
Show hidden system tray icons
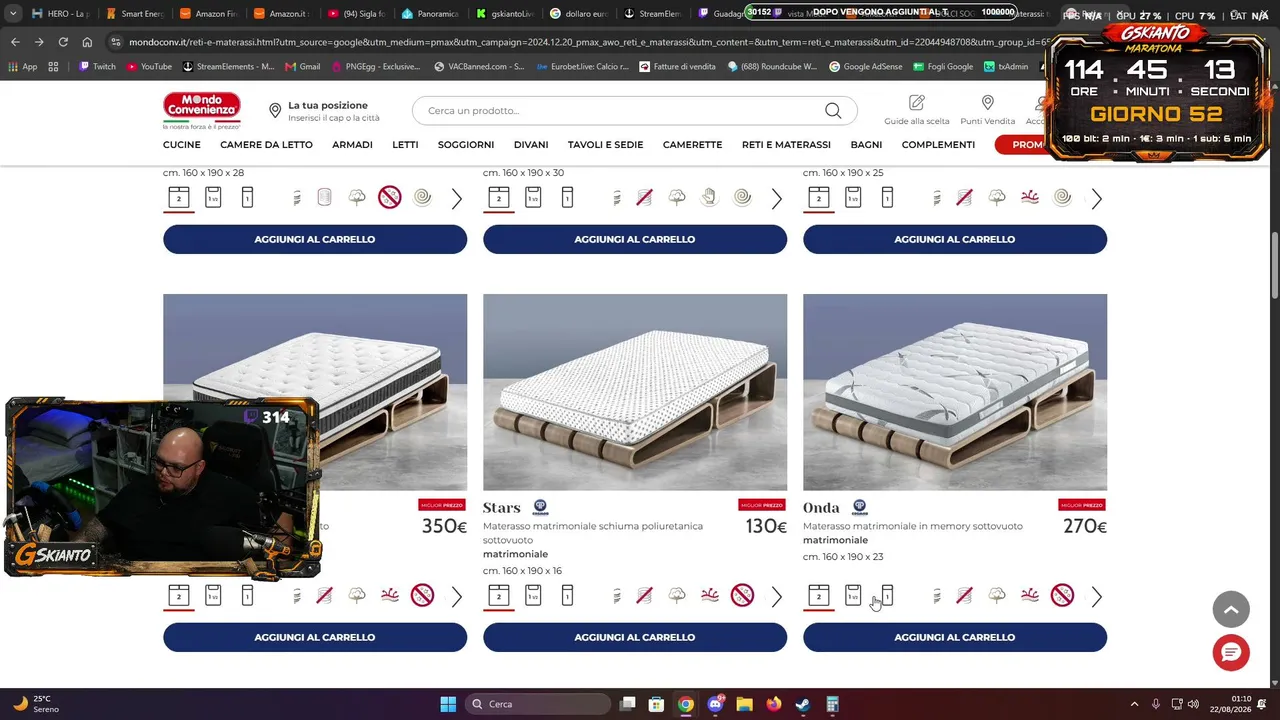1134,704
